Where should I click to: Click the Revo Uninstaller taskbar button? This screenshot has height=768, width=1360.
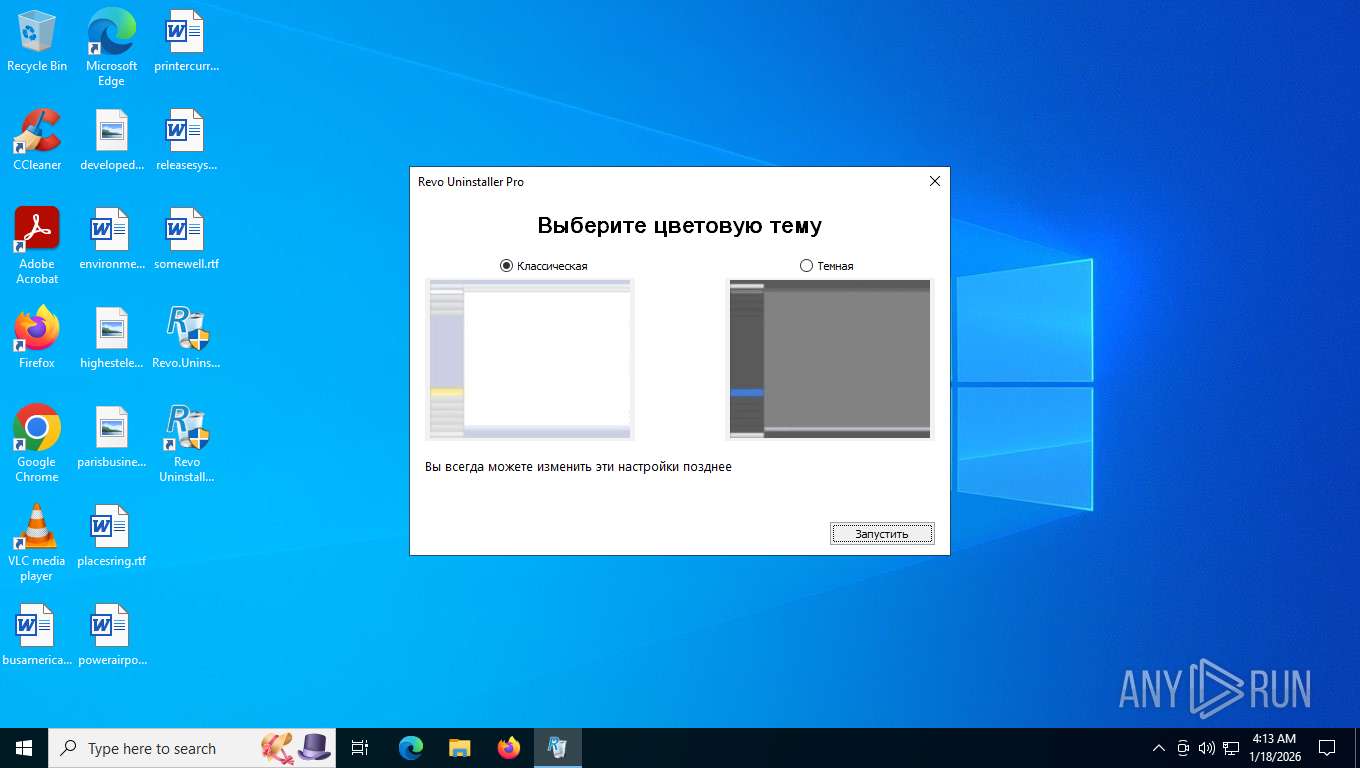pos(557,748)
